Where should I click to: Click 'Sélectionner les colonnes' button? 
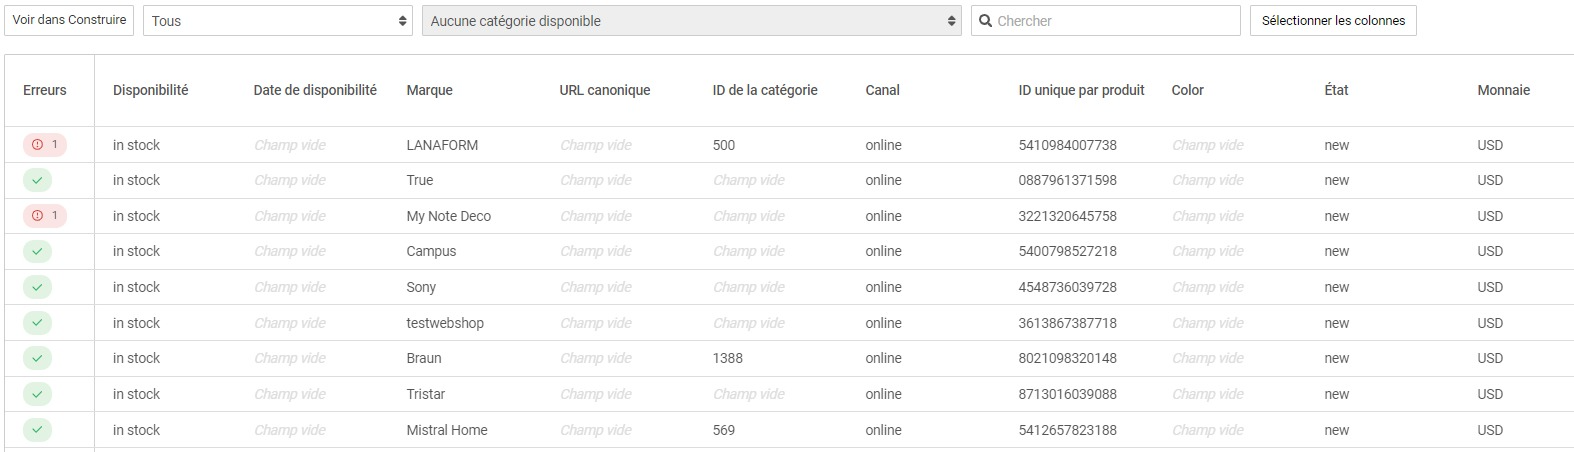(1332, 21)
